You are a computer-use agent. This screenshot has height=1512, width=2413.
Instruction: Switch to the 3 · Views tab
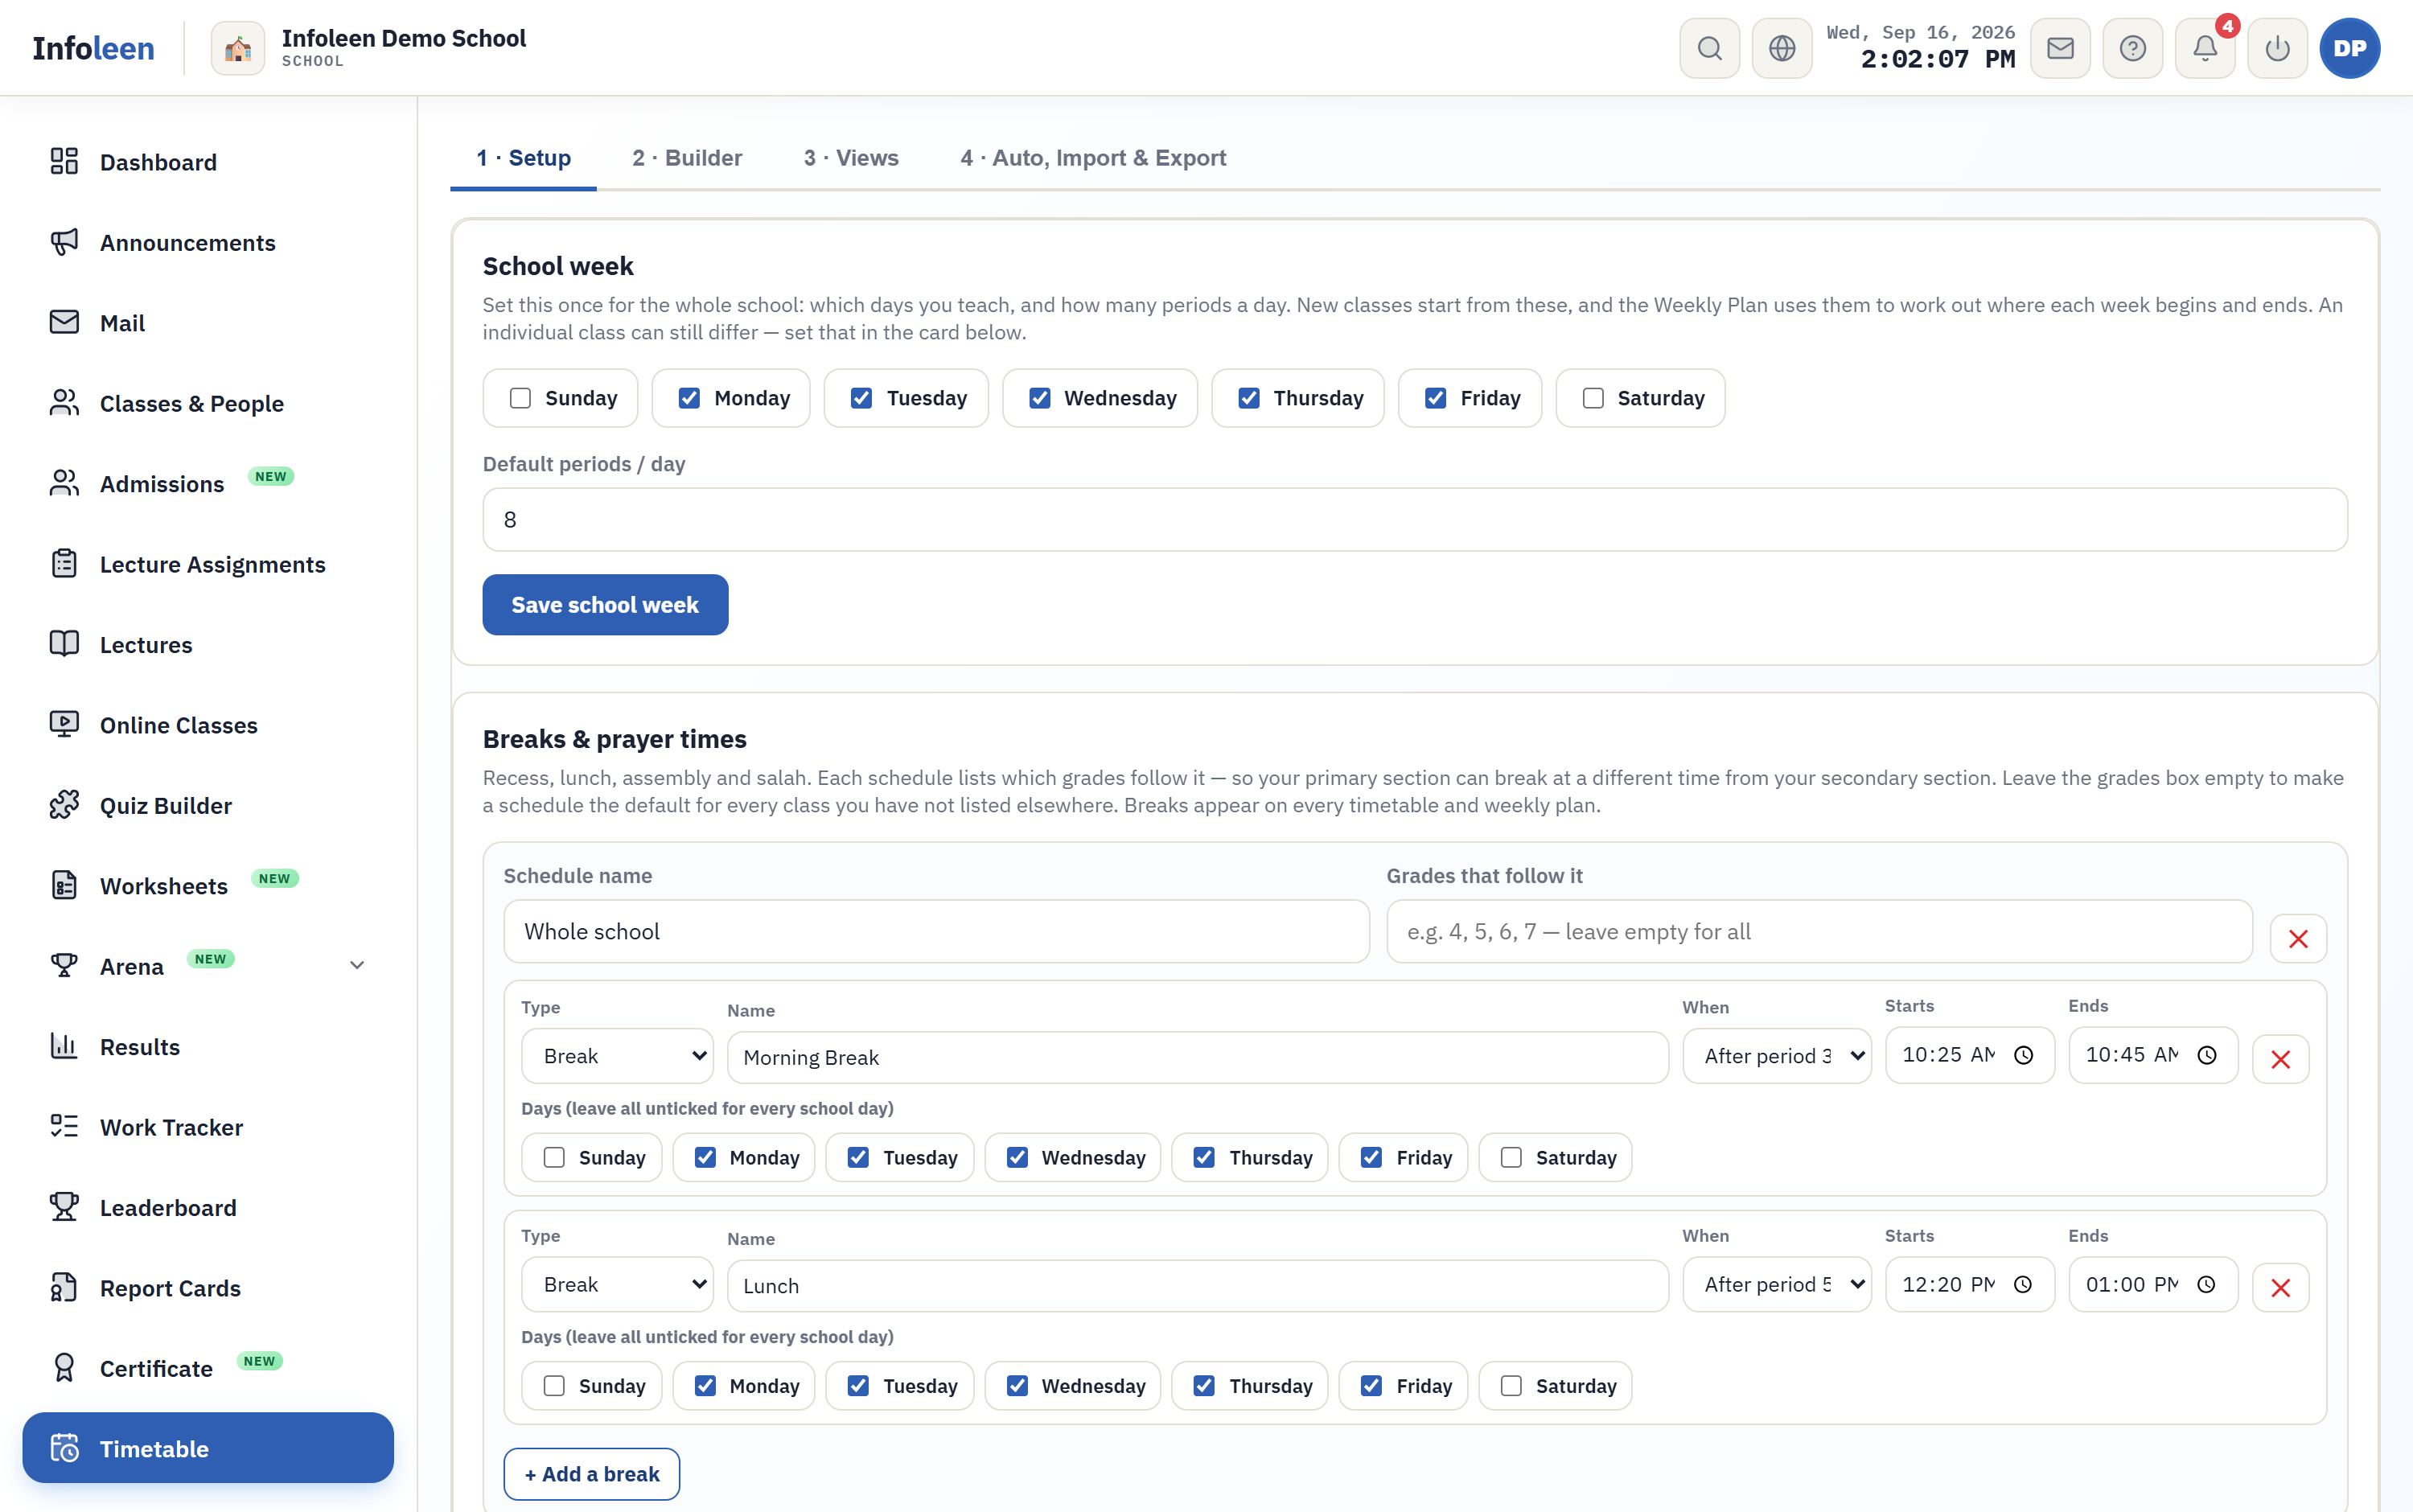click(x=851, y=158)
